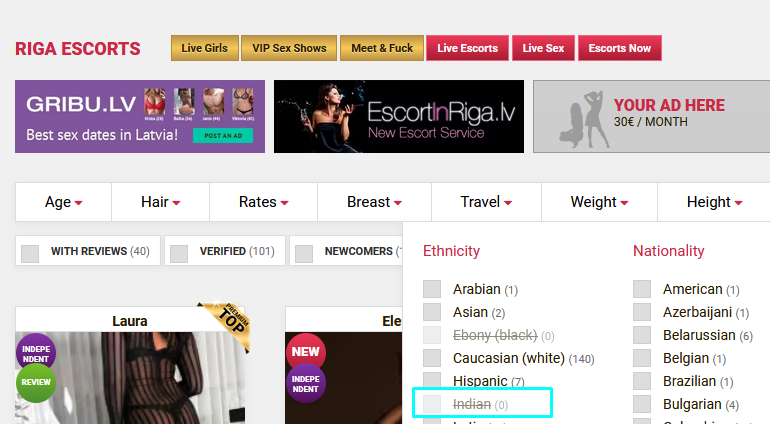Select the Caucasian (white) checkbox
This screenshot has width=770, height=424.
click(432, 358)
